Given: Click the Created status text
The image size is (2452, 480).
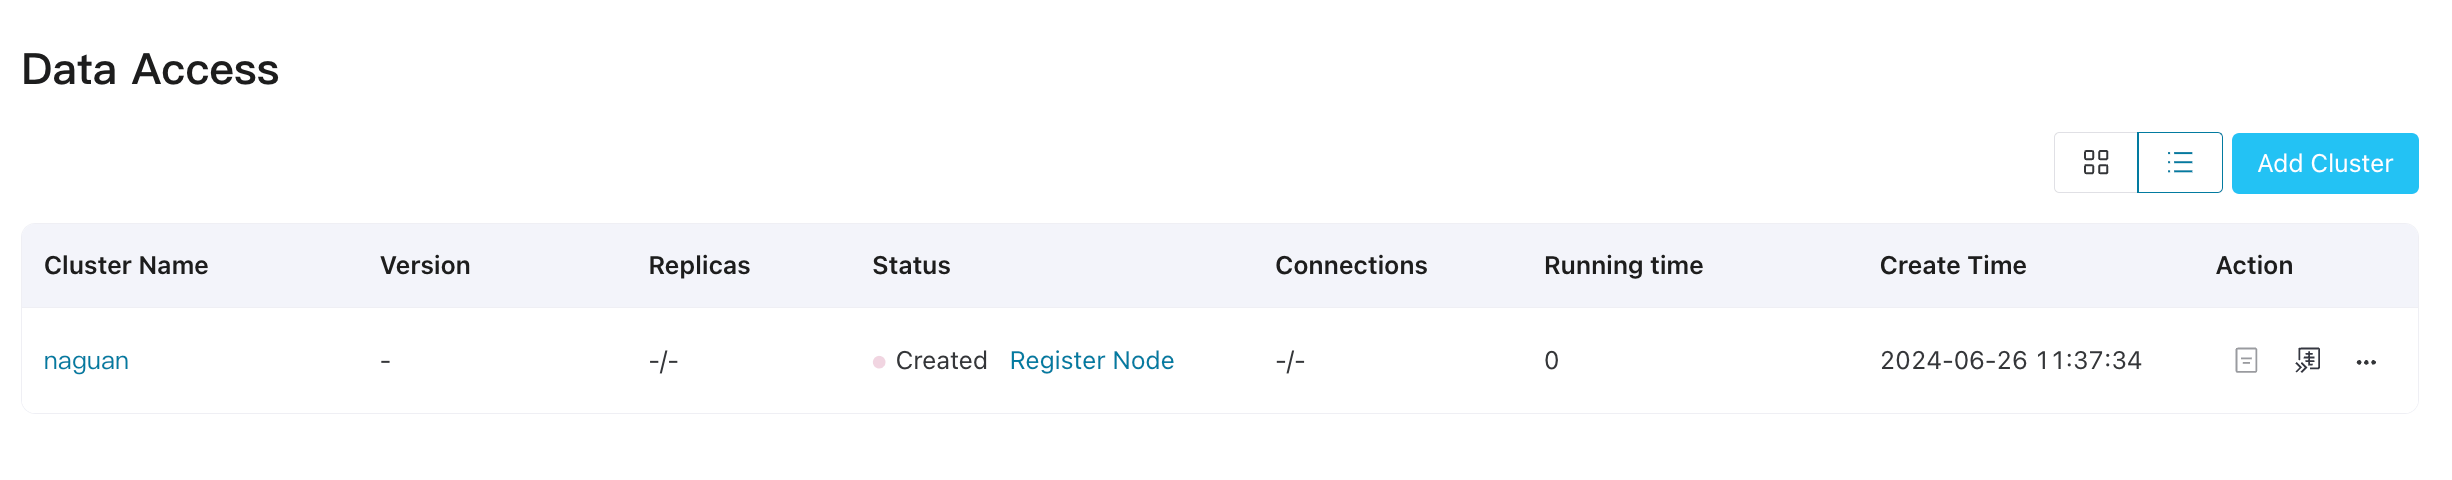Looking at the screenshot, I should coord(941,361).
